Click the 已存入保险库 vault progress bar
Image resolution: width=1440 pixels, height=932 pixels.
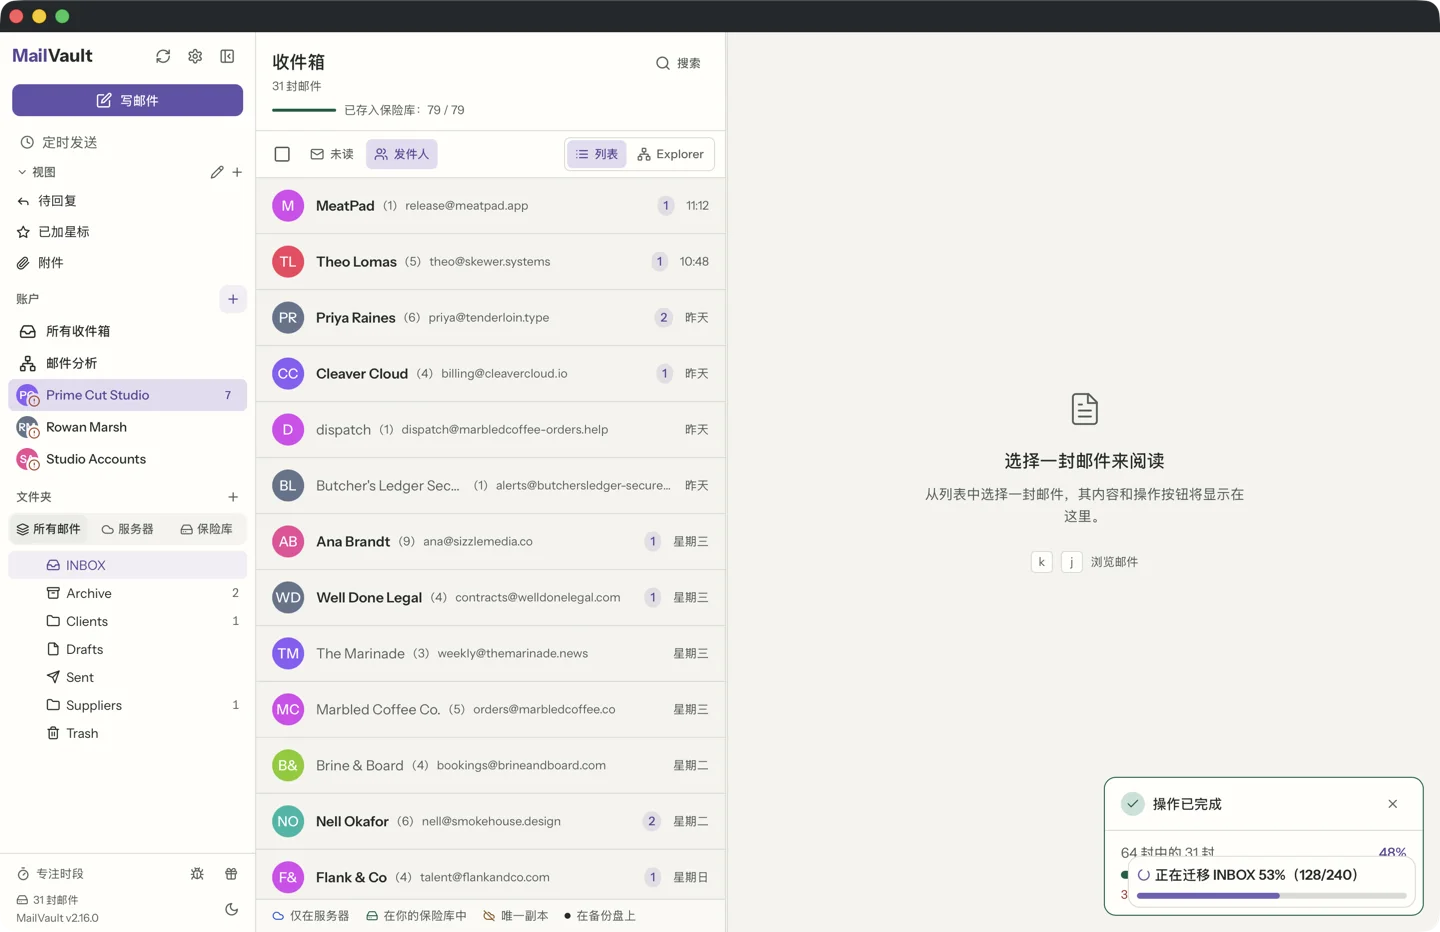click(x=304, y=110)
